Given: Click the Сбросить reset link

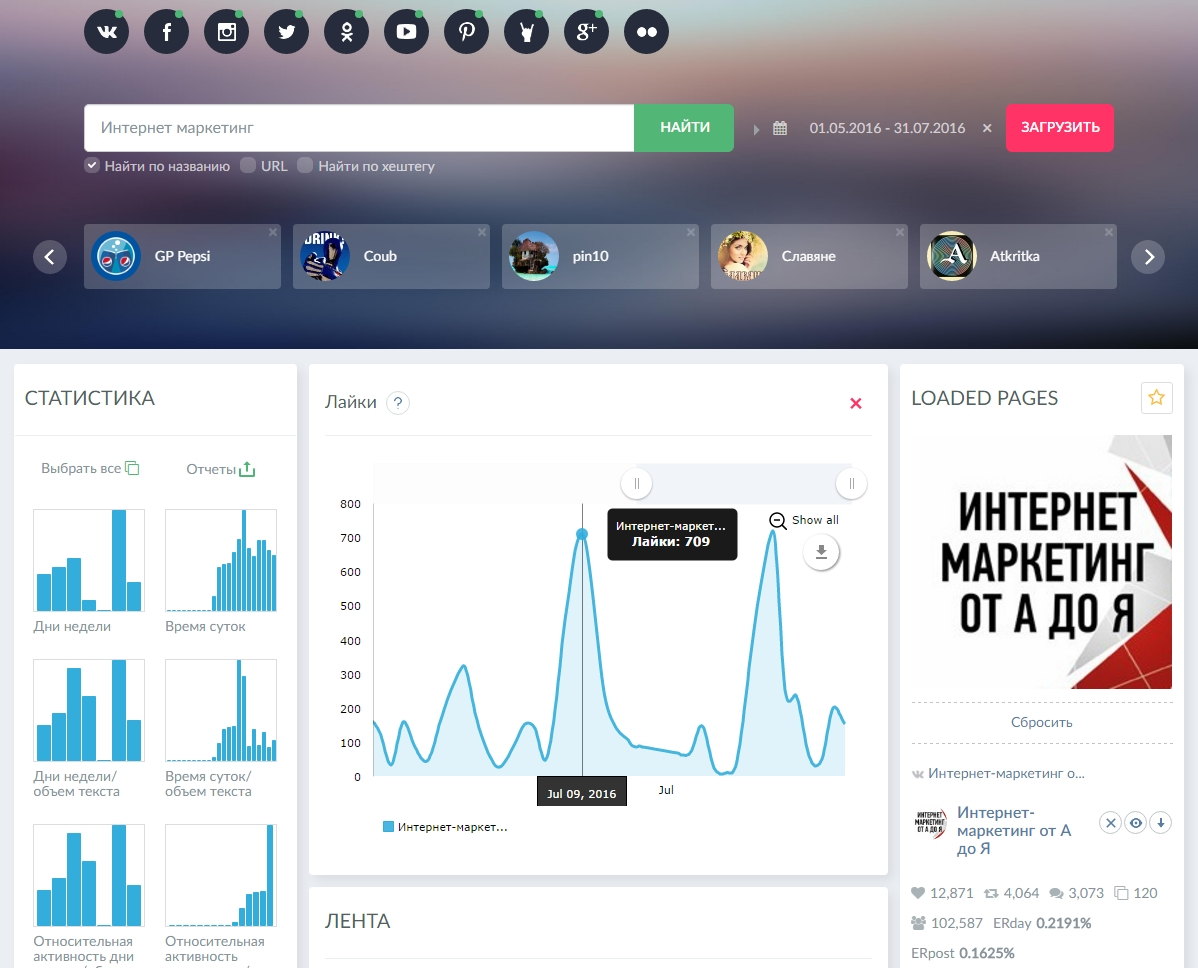Looking at the screenshot, I should point(1041,722).
